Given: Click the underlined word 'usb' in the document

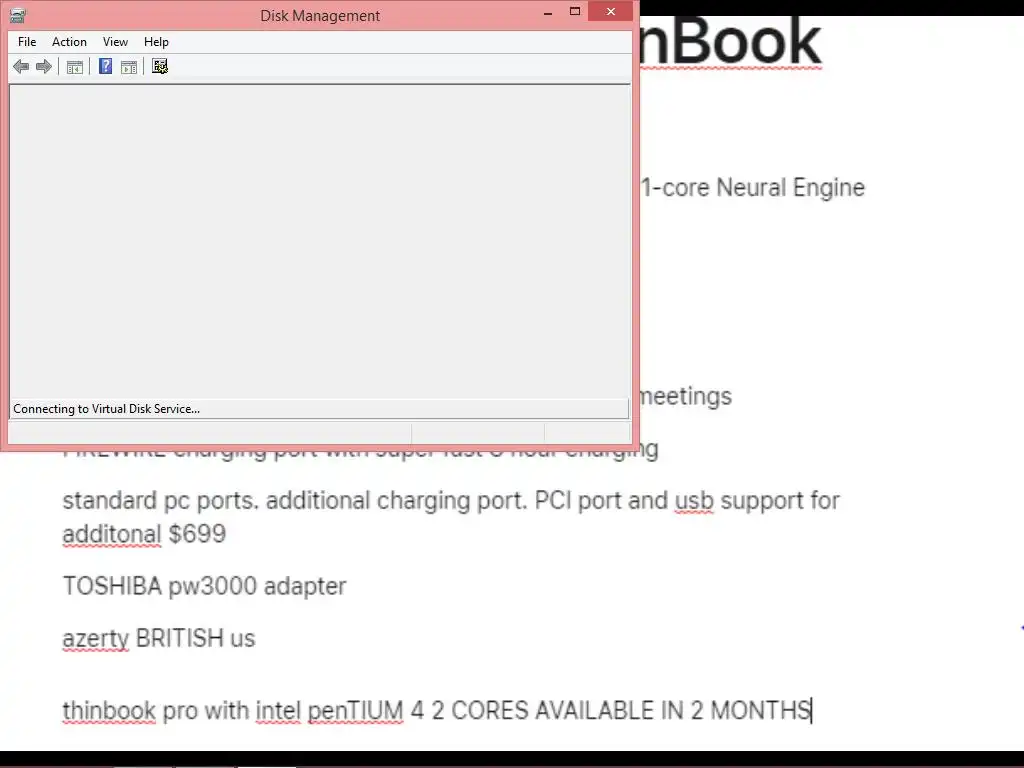Looking at the screenshot, I should coord(694,501).
